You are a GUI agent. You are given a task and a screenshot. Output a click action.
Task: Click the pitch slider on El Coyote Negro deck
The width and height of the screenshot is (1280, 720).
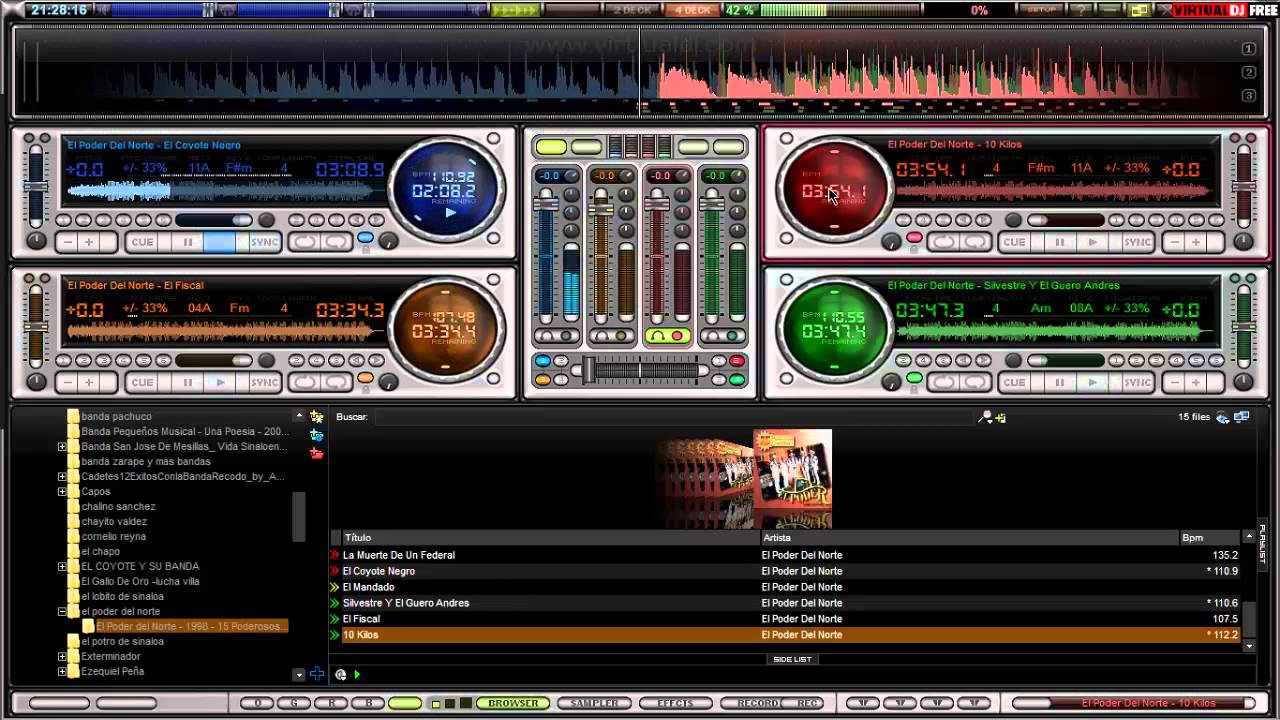(x=37, y=187)
